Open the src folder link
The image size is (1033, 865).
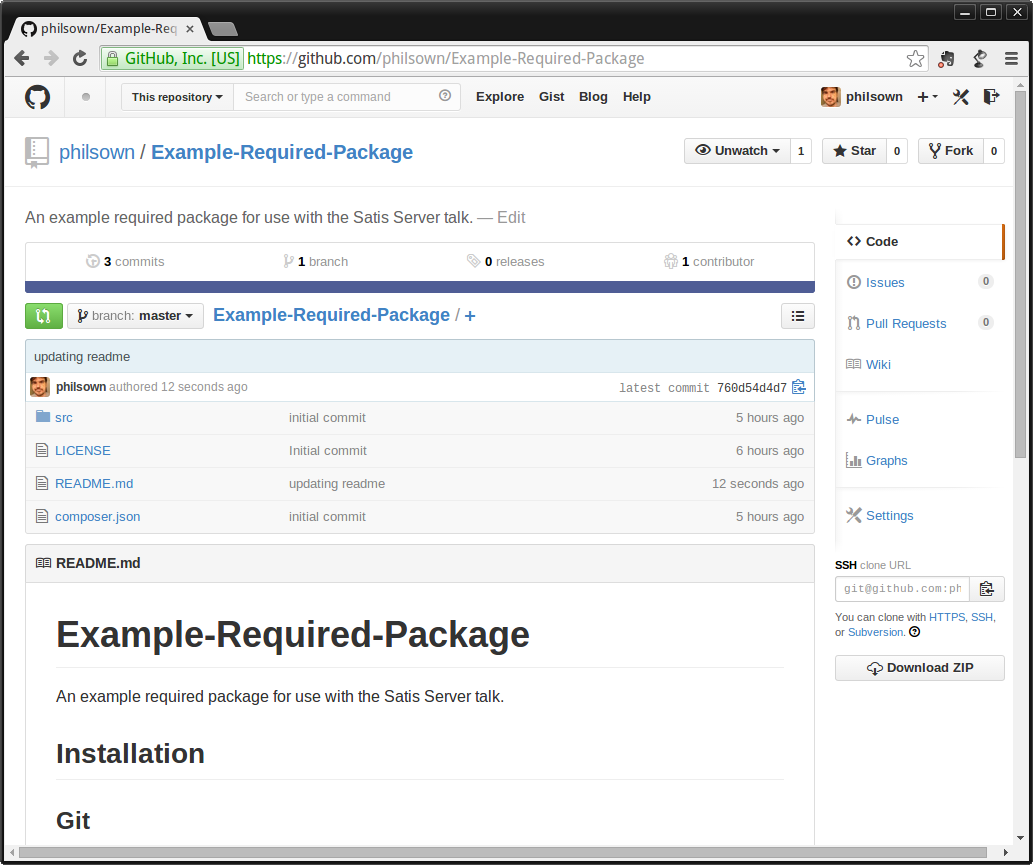click(x=64, y=418)
